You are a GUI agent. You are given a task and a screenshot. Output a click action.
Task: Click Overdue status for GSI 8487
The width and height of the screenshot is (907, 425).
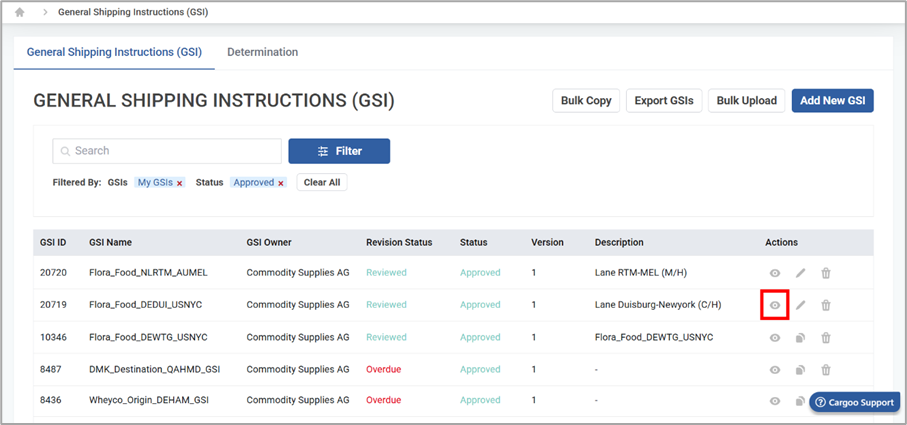384,369
